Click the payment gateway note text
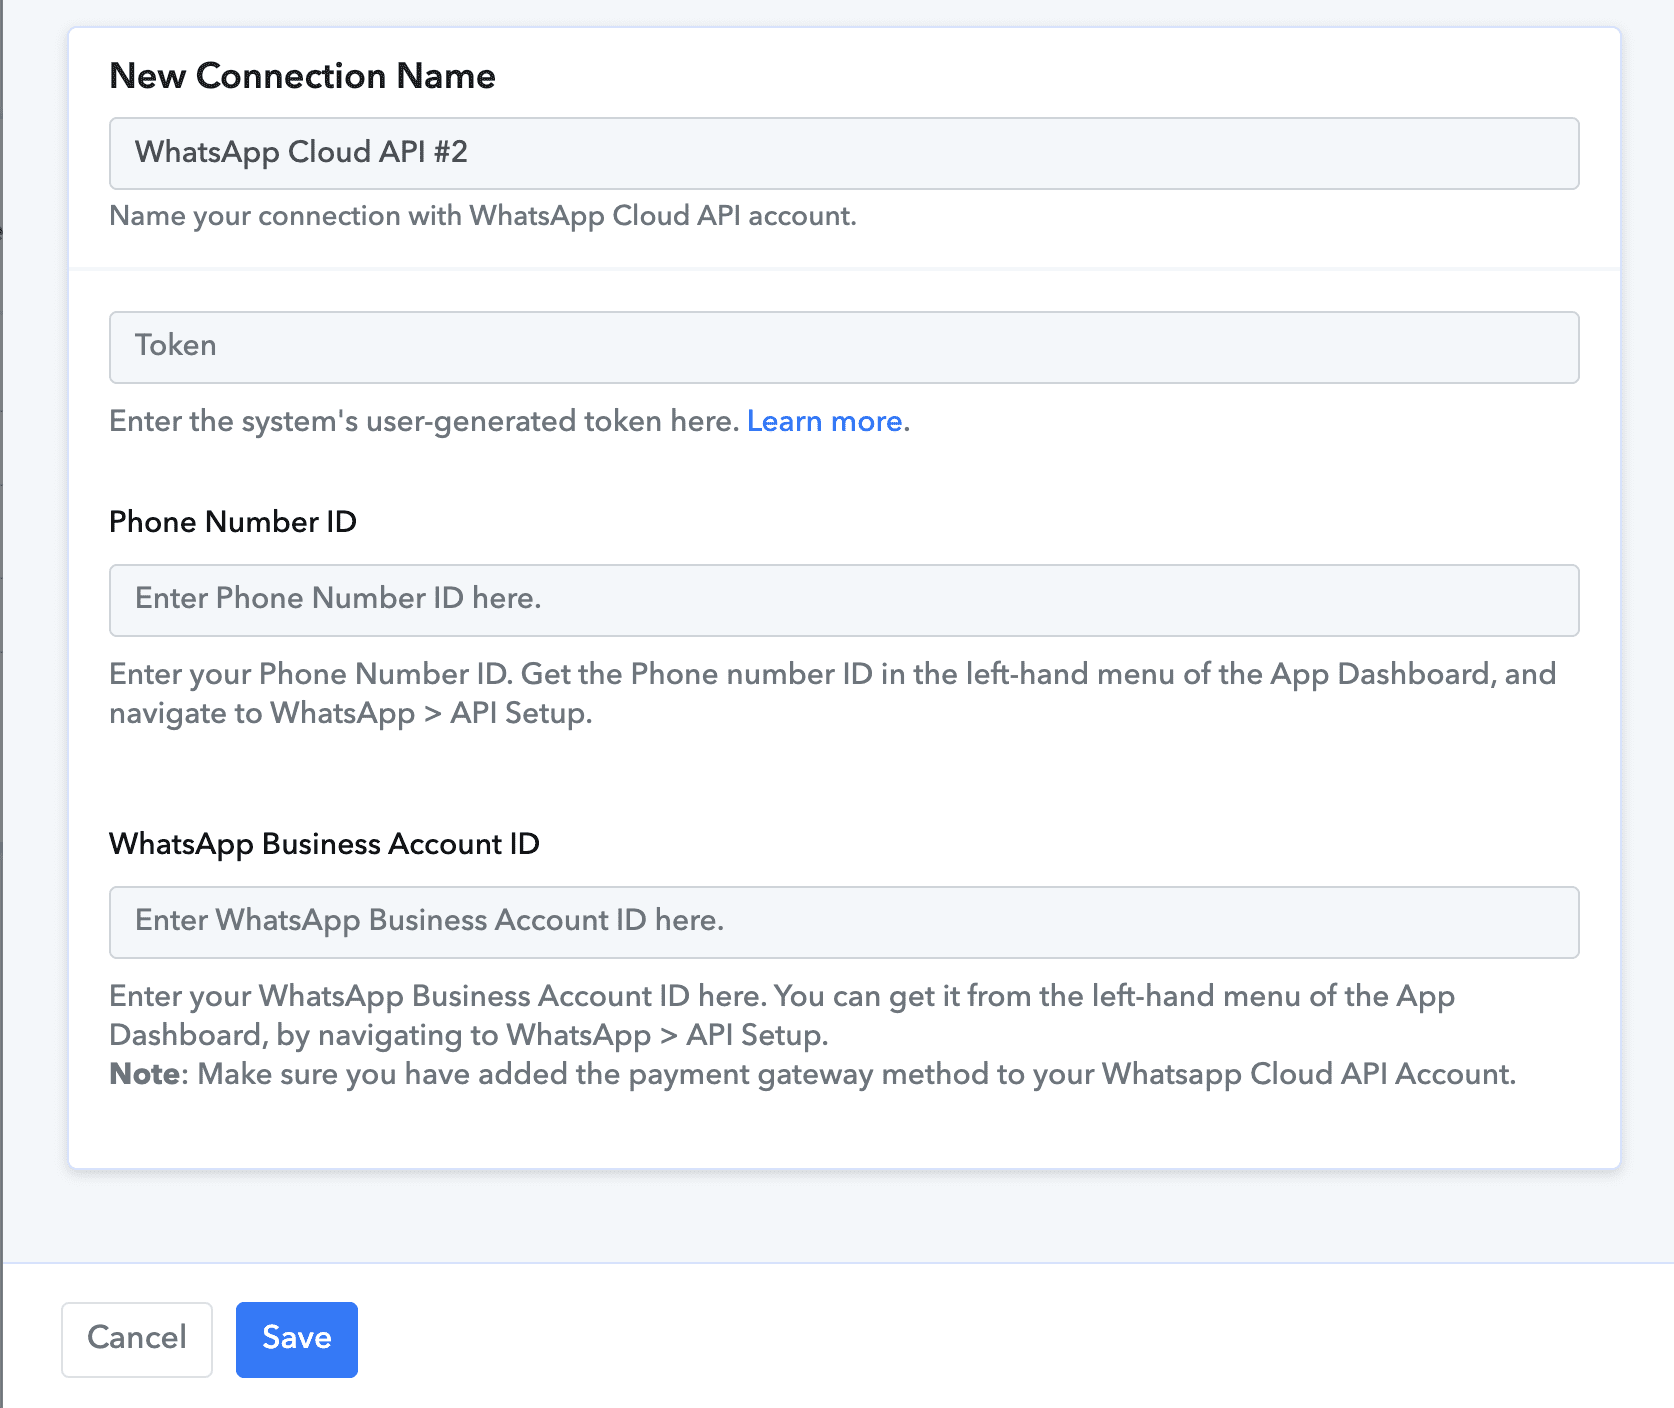 tap(856, 1074)
